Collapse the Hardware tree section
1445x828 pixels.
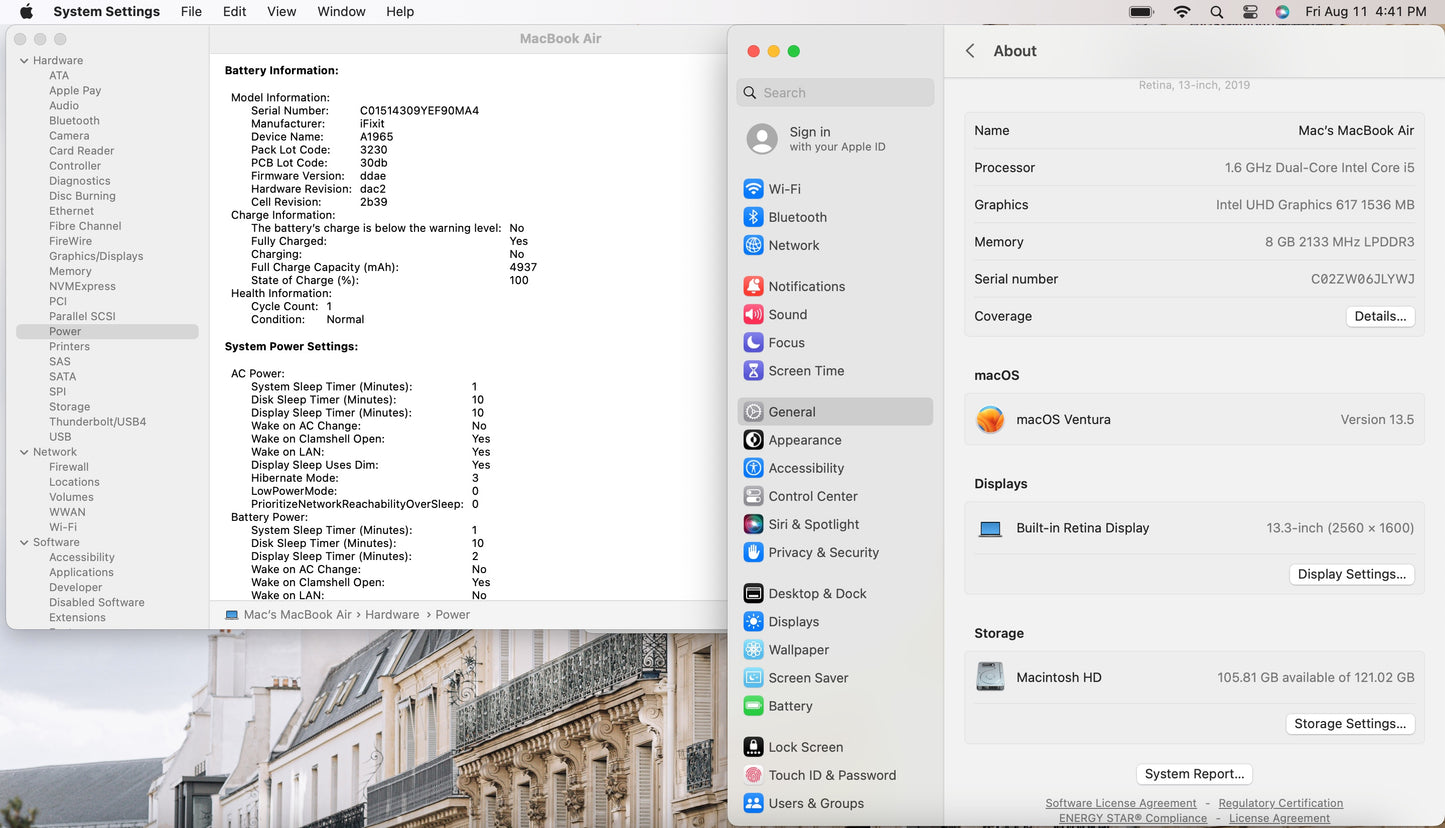[24, 61]
